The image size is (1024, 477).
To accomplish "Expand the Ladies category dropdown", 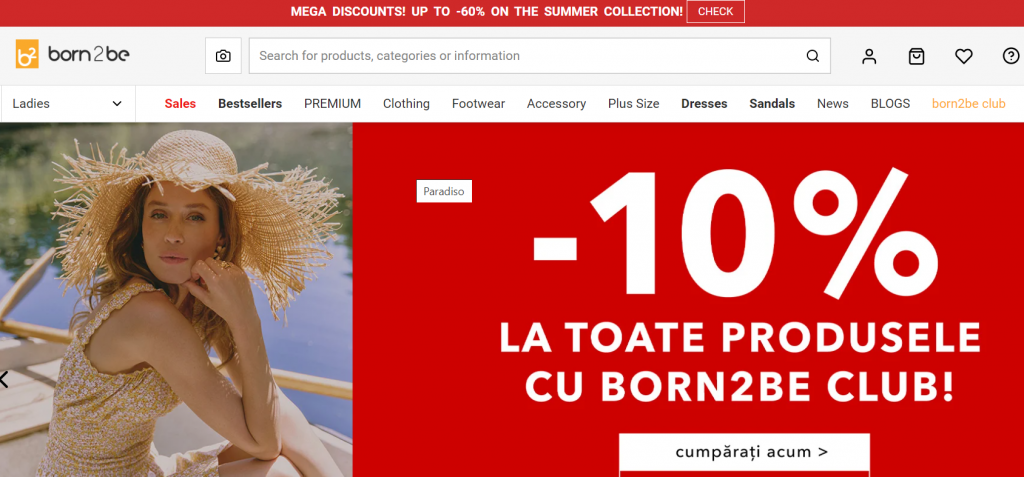I will (68, 103).
